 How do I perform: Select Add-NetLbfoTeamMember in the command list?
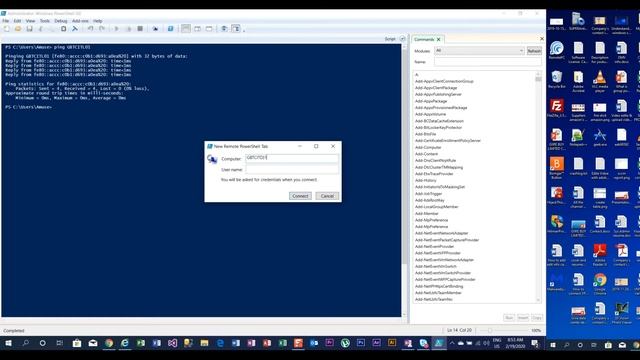438,293
